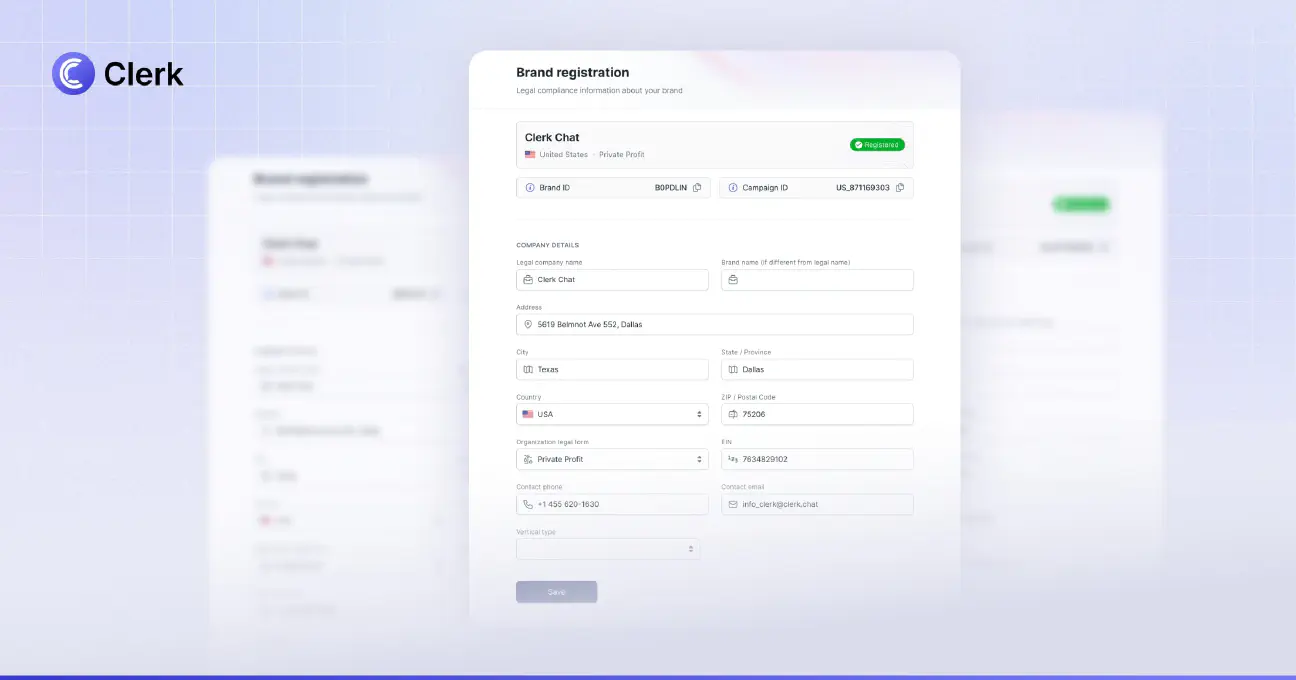The width and height of the screenshot is (1296, 680).
Task: Click the map icon in City field
Action: 528,370
